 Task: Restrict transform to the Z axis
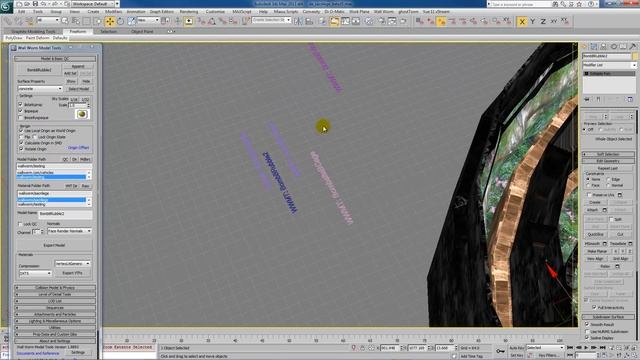[x=543, y=22]
